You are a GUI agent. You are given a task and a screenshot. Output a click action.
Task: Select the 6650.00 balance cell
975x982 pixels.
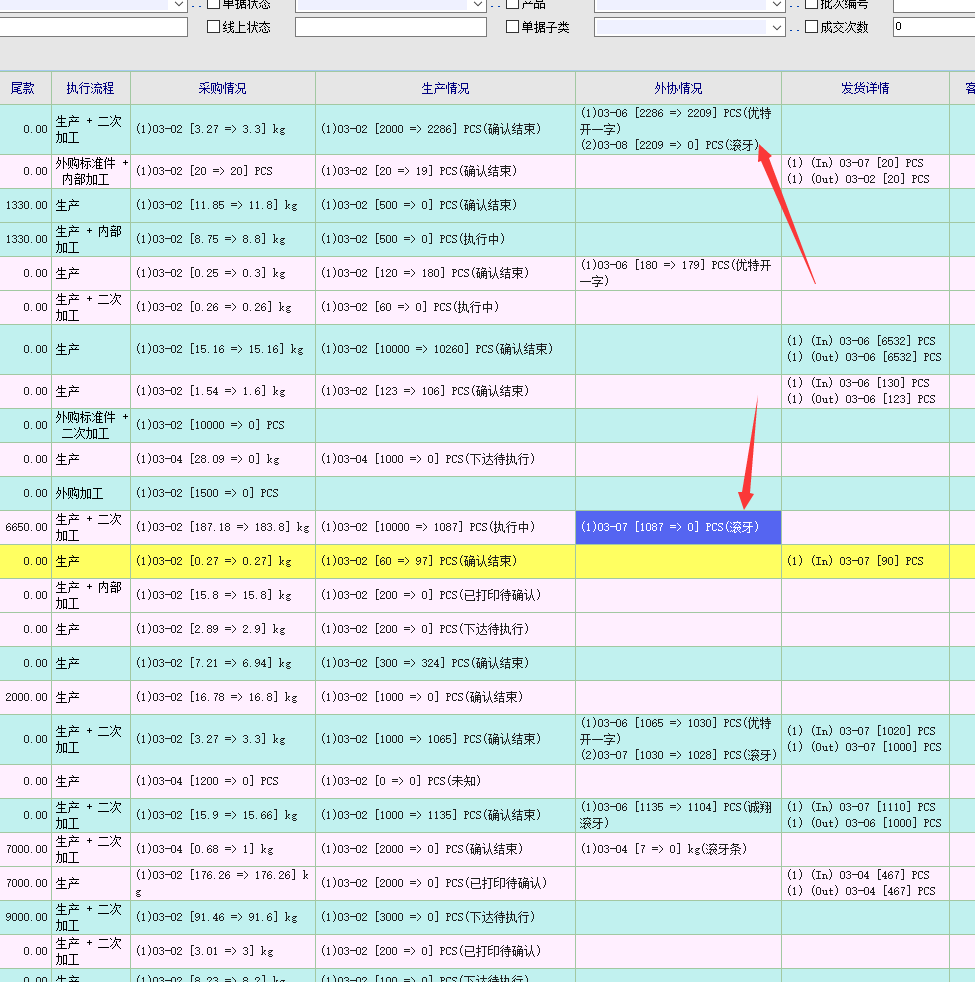25,527
